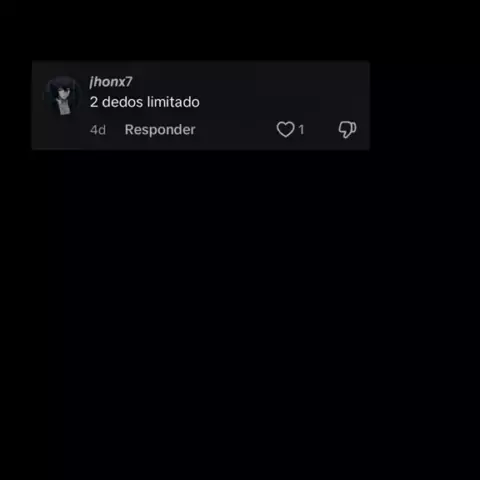Screen dimensions: 480x480
Task: Click the 4d timestamp
Action: pyautogui.click(x=98, y=130)
